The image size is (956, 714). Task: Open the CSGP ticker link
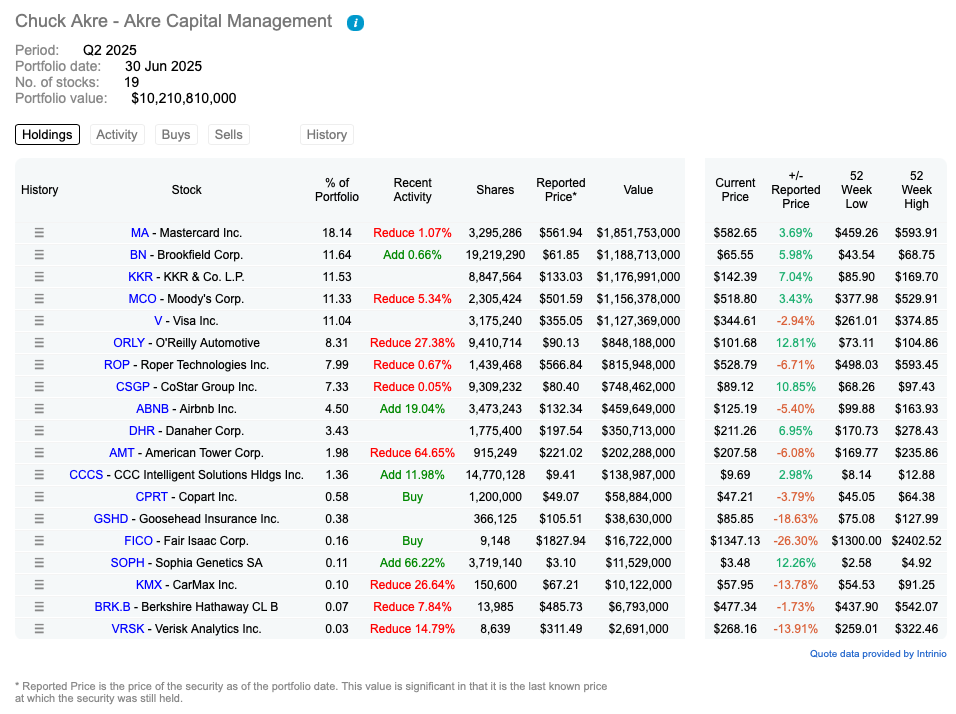point(132,387)
